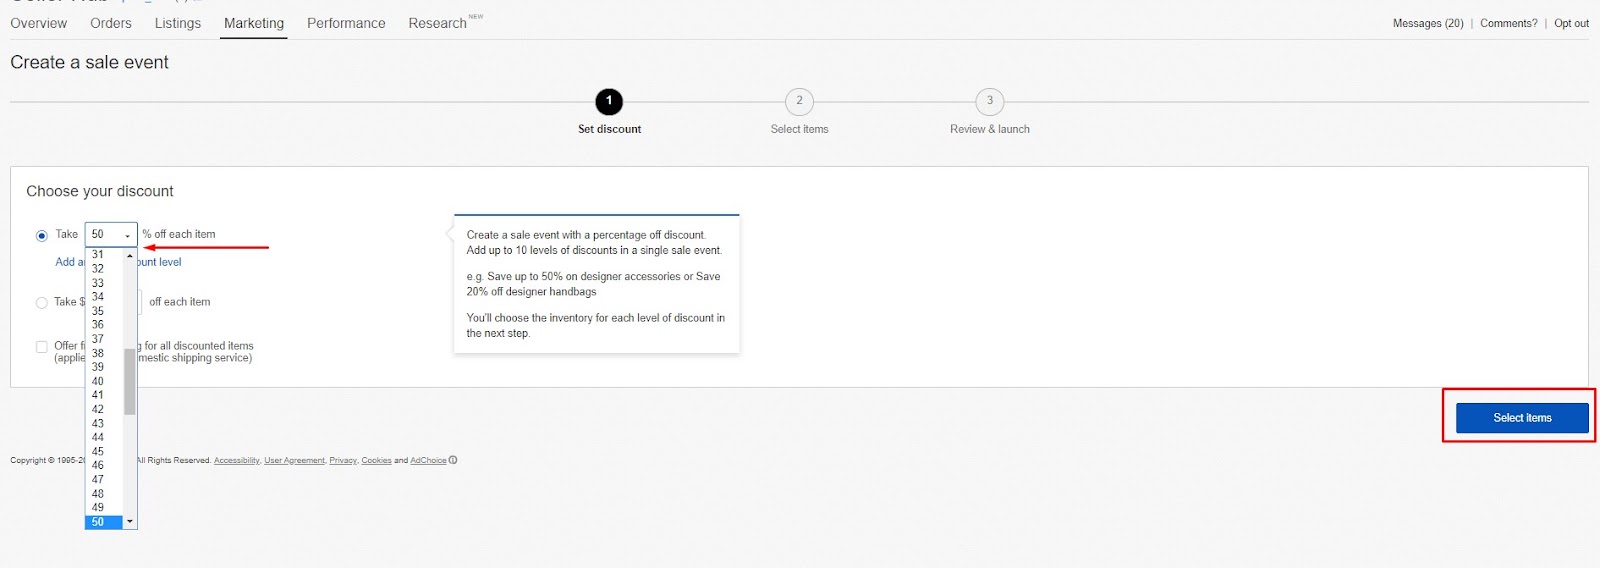This screenshot has width=1600, height=568.
Task: Click the dropdown list scrollbar thumb
Action: (x=130, y=381)
